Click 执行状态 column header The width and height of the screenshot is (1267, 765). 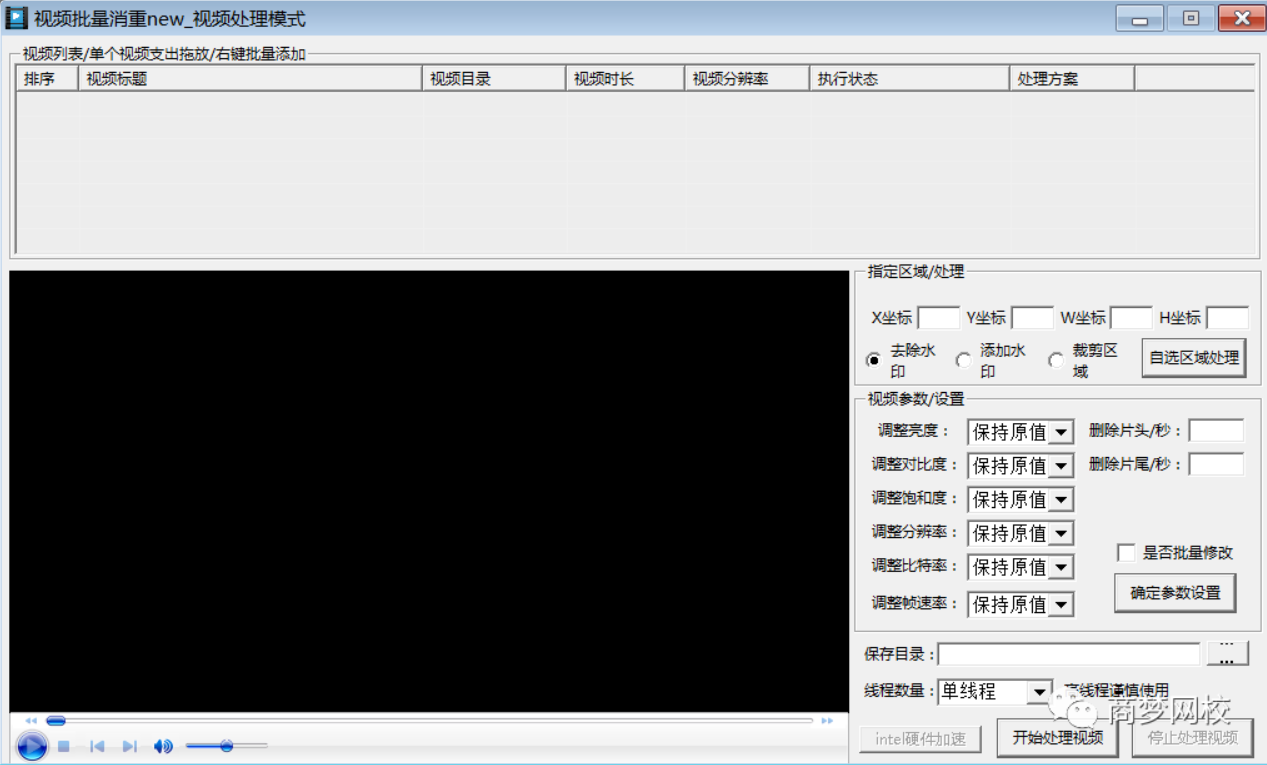click(x=909, y=79)
